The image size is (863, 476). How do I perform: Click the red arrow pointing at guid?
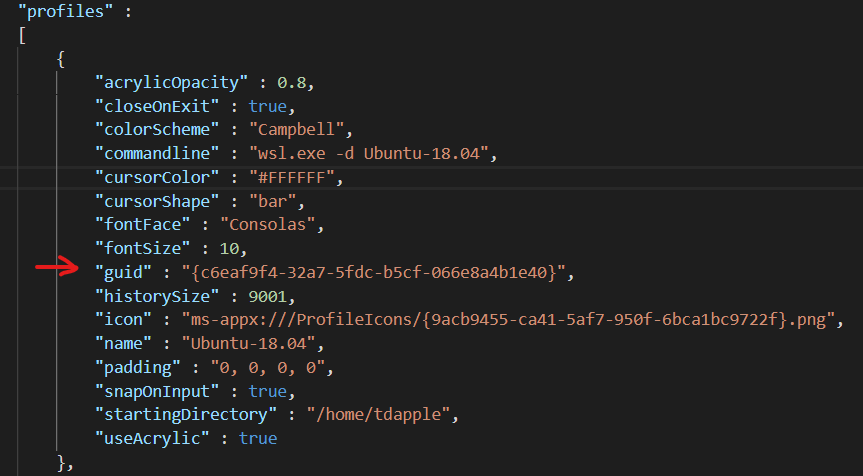(57, 268)
